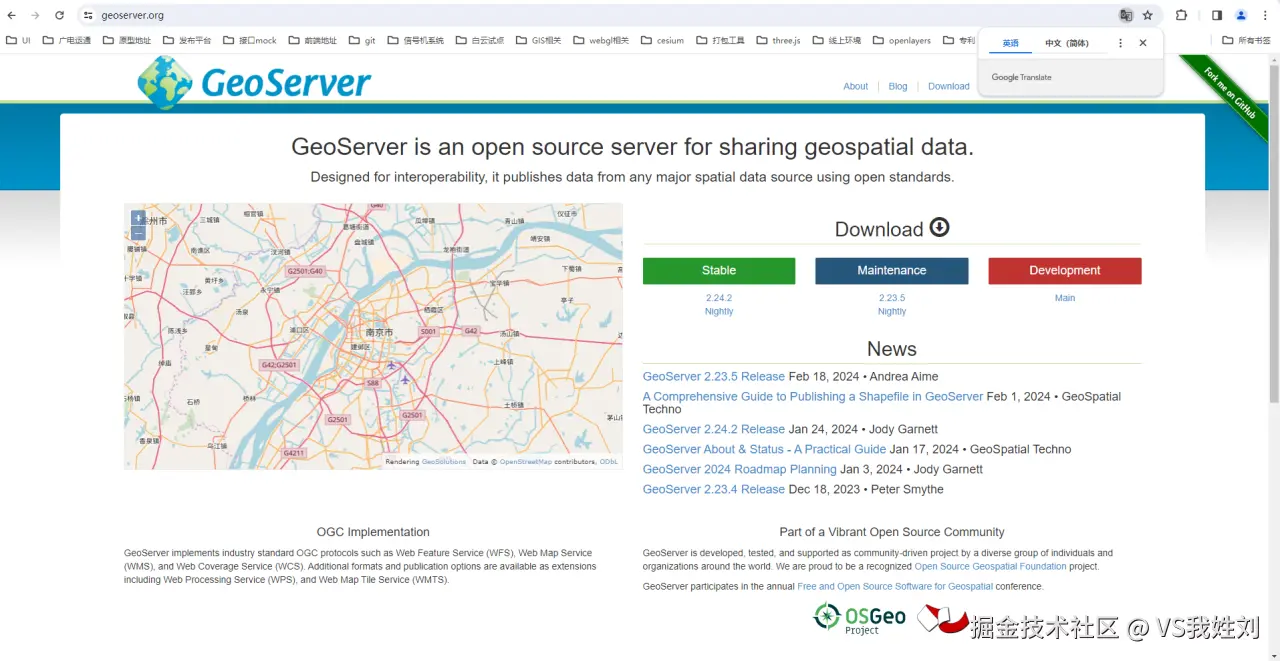Open GeoServer 2024 Roadmap Planning post
Screen dimensions: 1280x661
click(x=740, y=469)
